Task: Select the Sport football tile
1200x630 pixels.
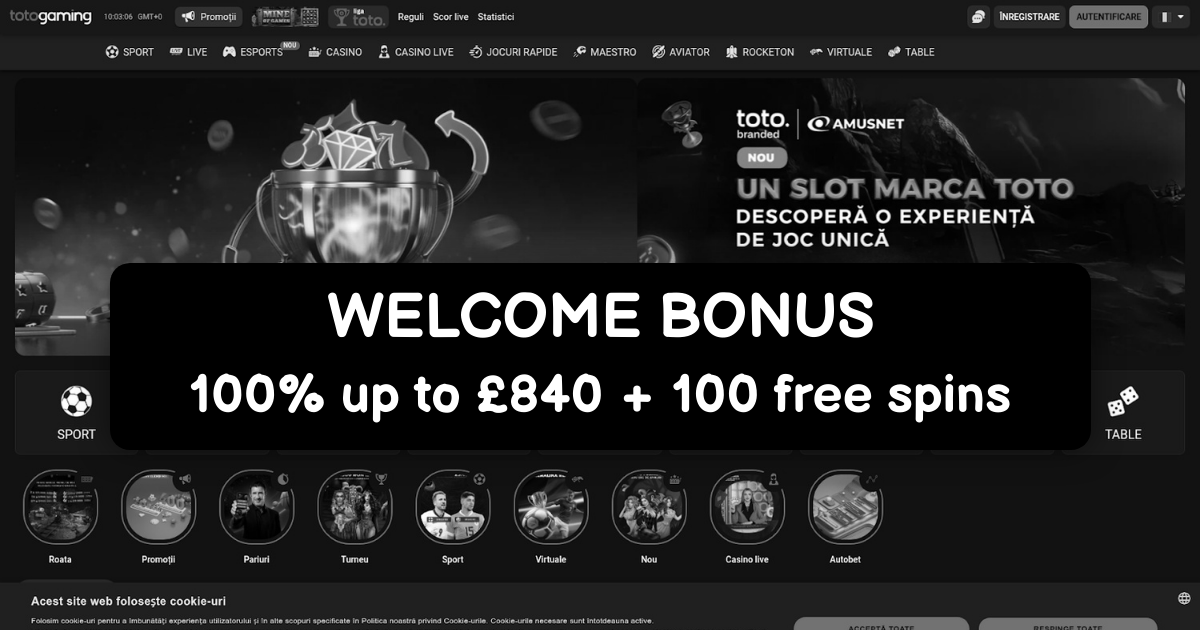Action: pos(76,413)
